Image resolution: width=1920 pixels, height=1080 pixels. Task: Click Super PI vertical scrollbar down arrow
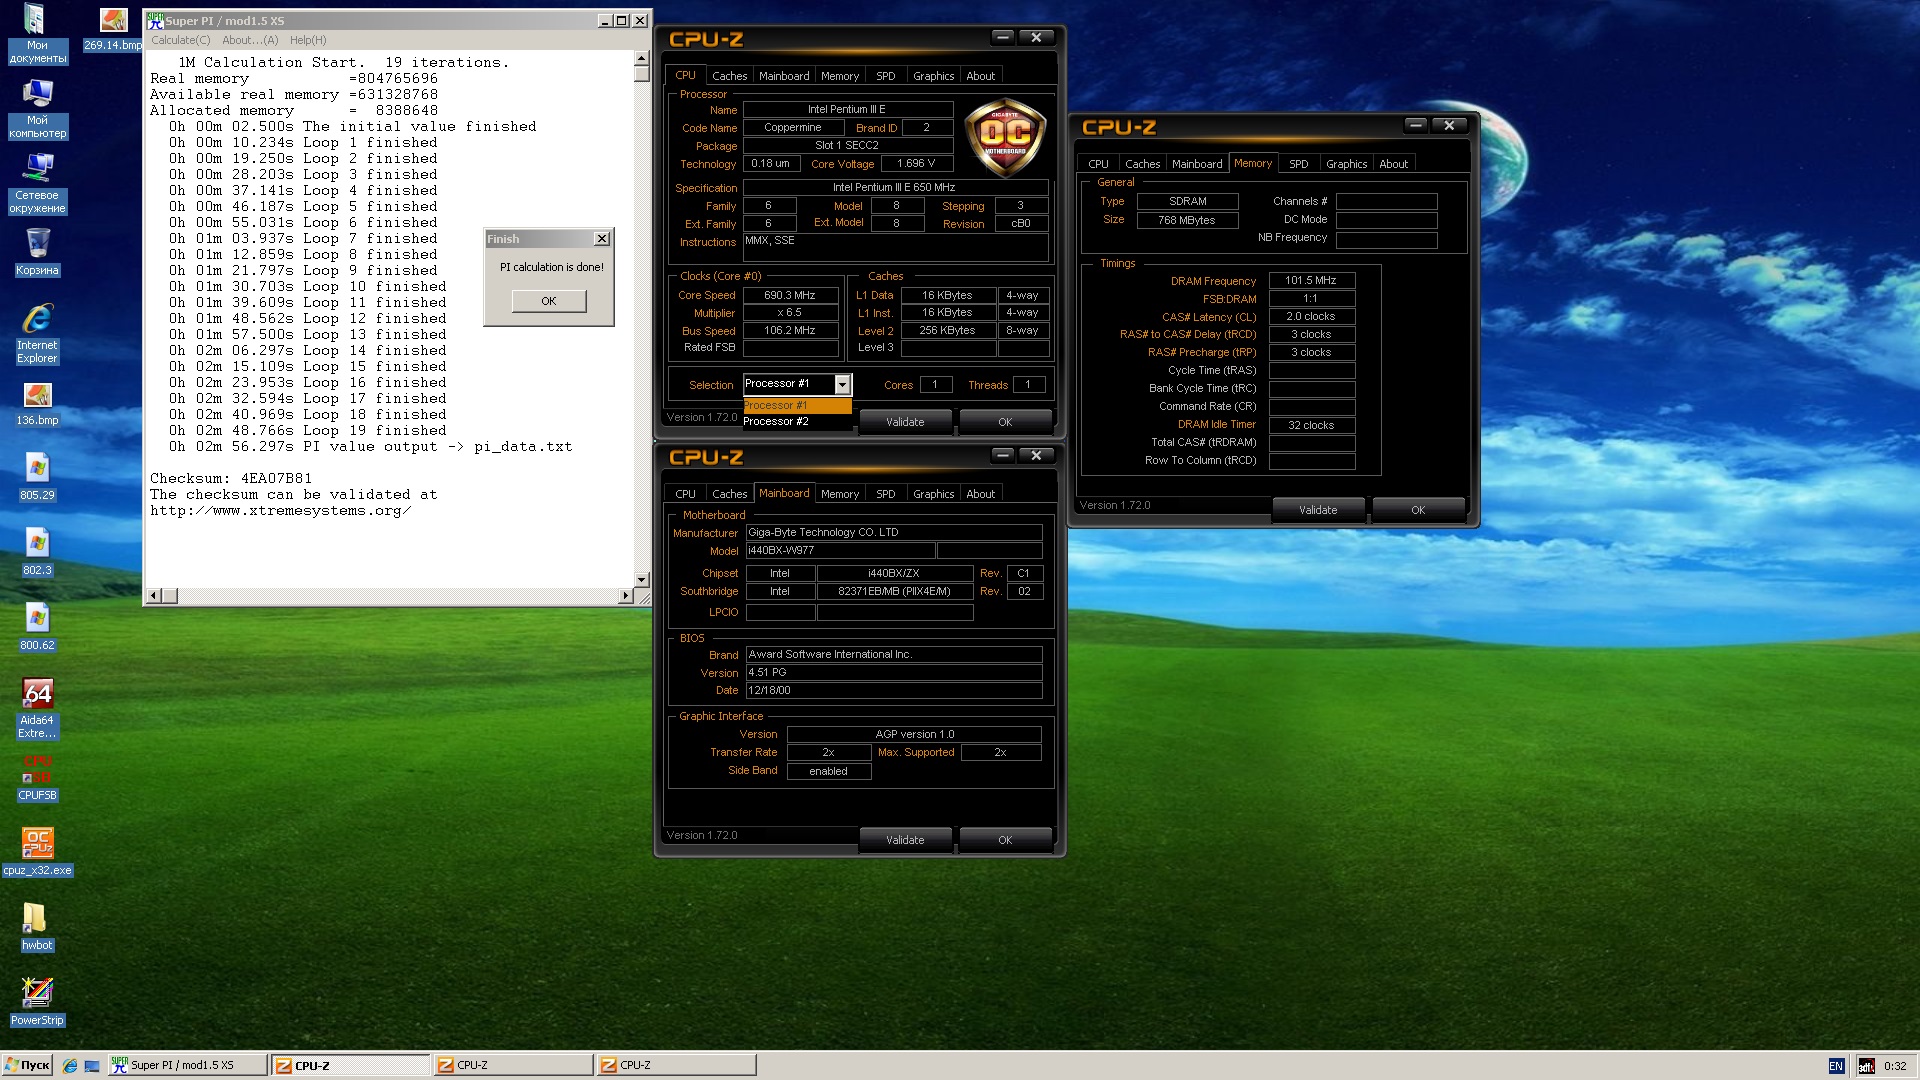pos(642,580)
